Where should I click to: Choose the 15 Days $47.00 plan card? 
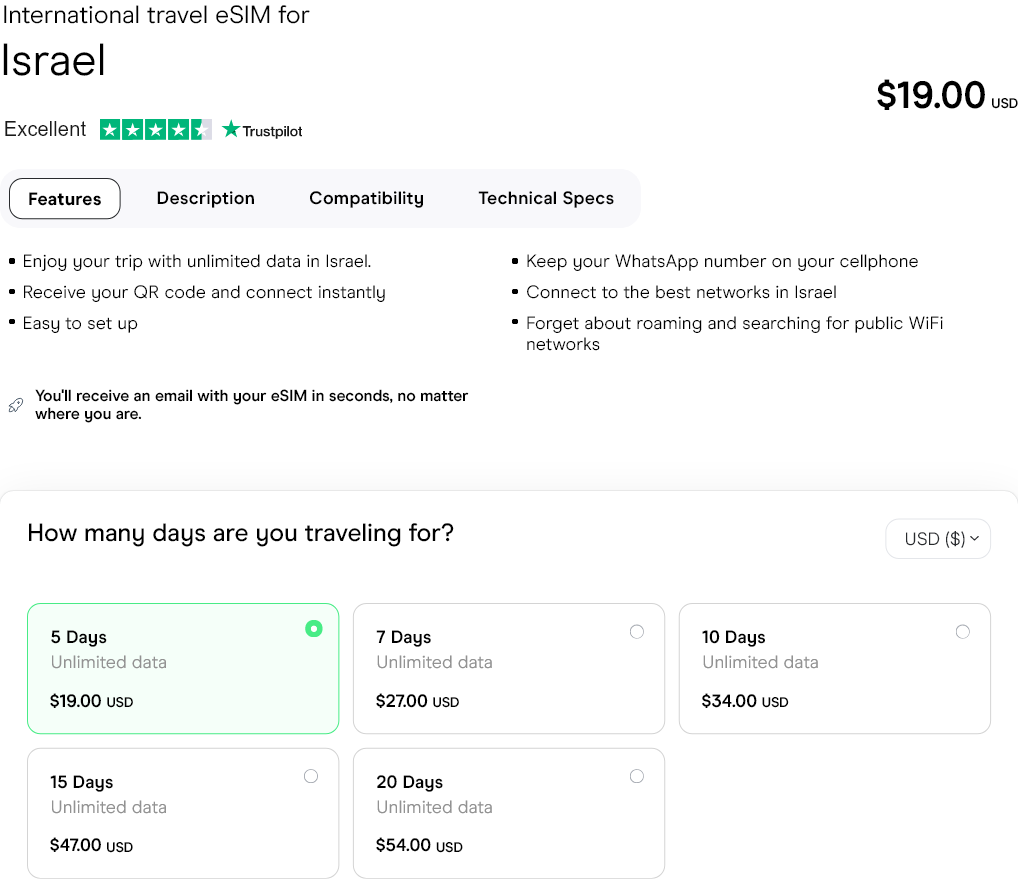pyautogui.click(x=182, y=813)
